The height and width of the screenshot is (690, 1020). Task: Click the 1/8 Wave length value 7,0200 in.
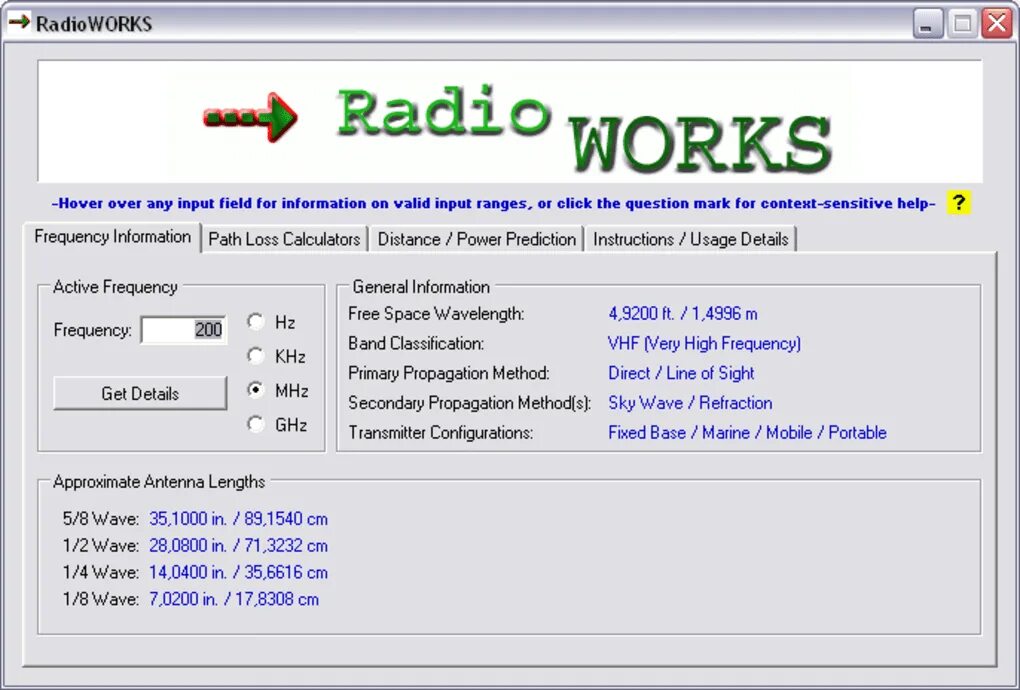coord(234,599)
